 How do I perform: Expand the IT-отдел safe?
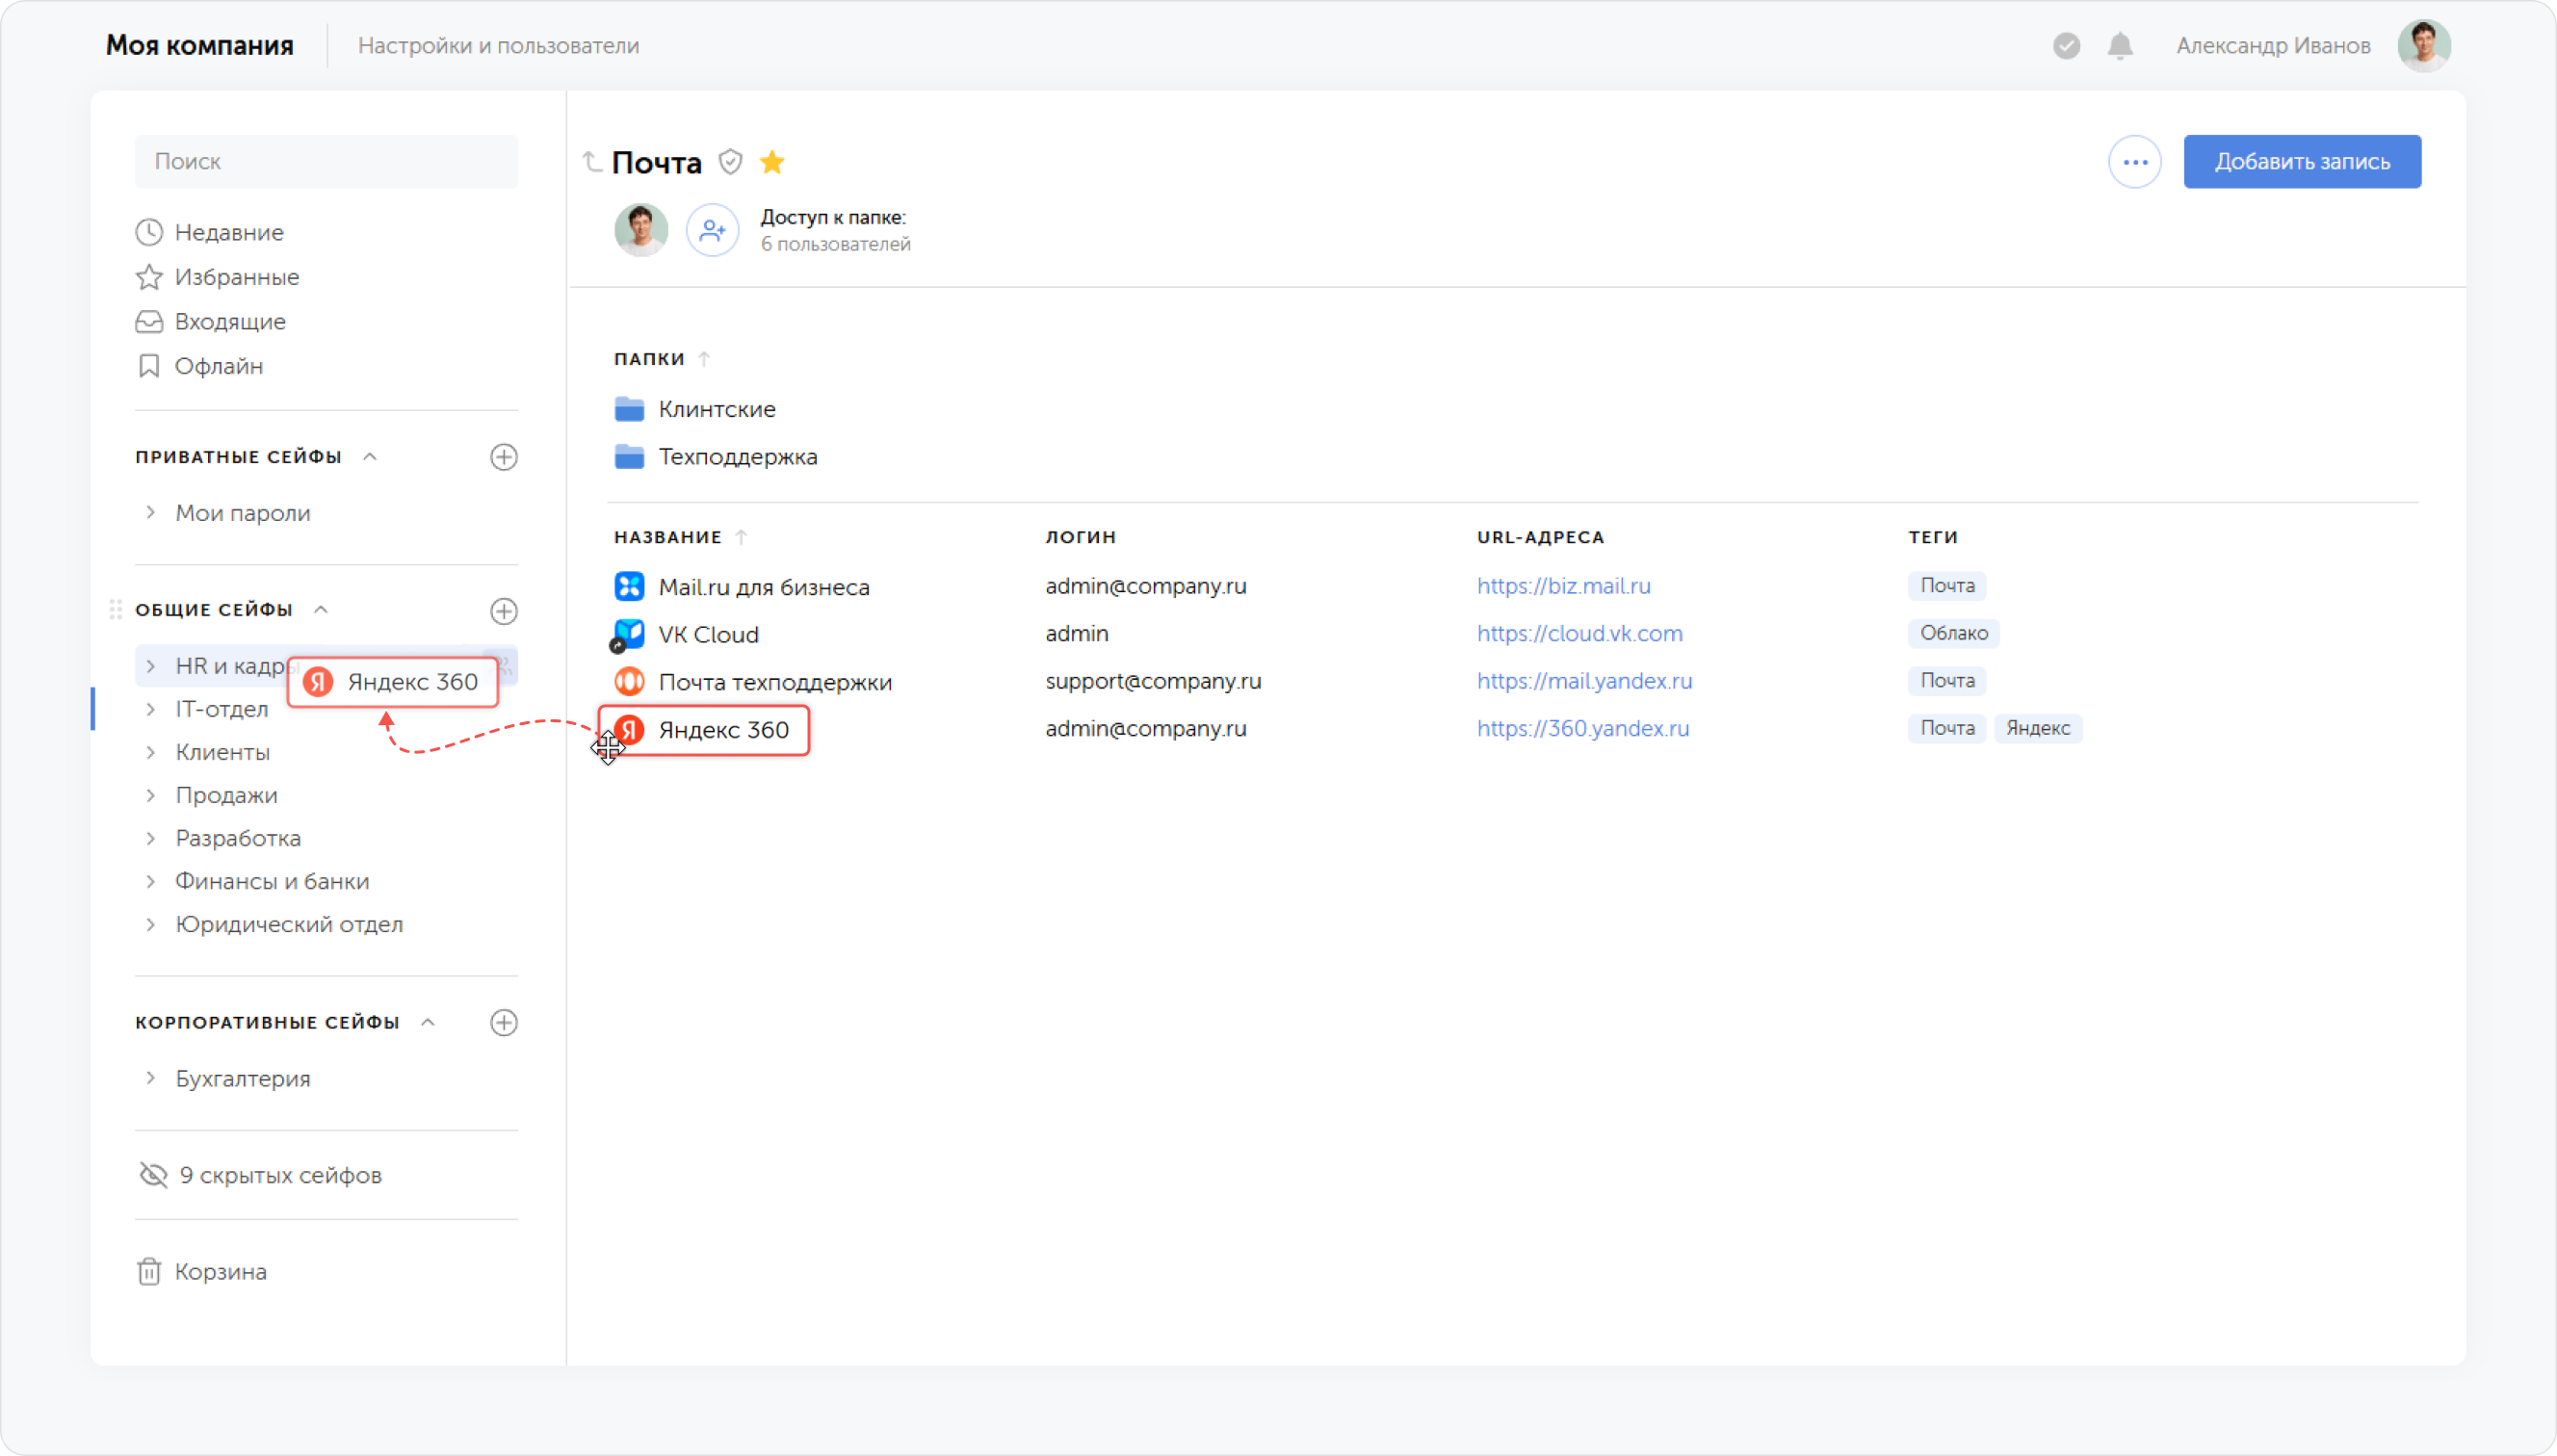[151, 709]
